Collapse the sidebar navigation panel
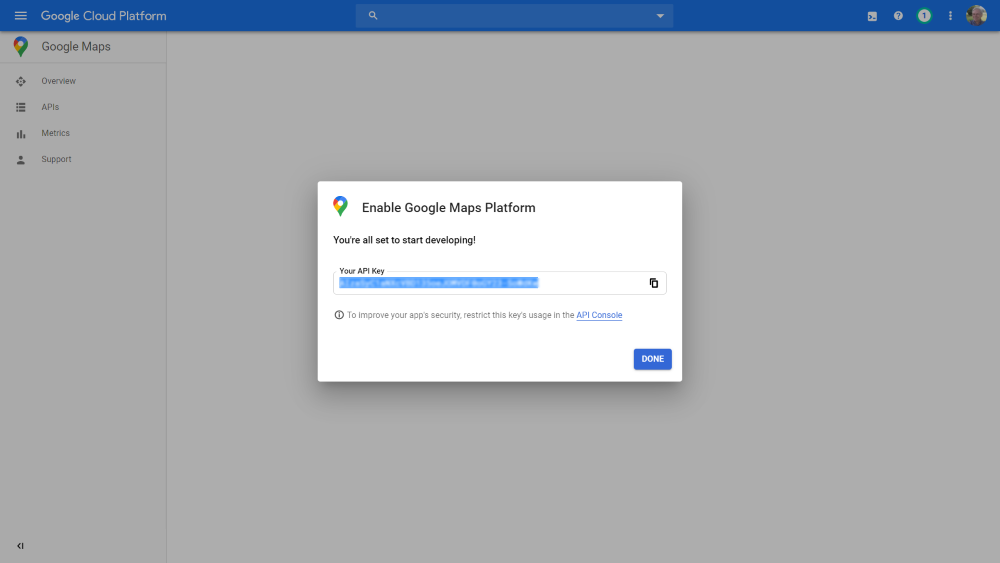This screenshot has width=1000, height=563. click(x=20, y=546)
